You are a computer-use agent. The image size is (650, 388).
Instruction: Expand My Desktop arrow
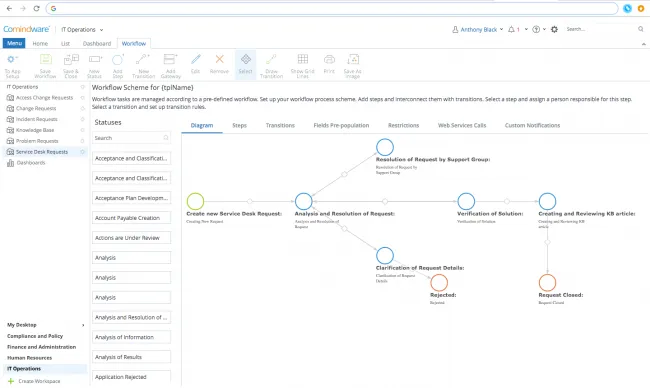(83, 325)
